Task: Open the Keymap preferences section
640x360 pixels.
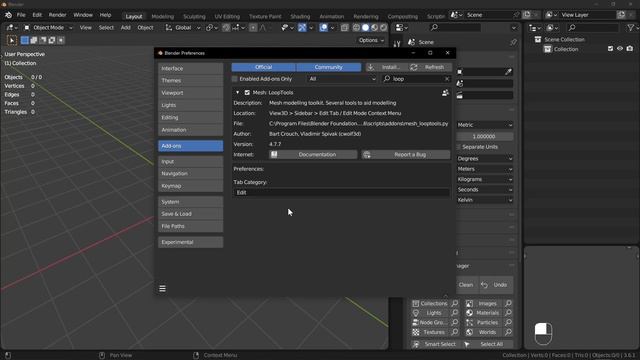Action: [x=191, y=186]
